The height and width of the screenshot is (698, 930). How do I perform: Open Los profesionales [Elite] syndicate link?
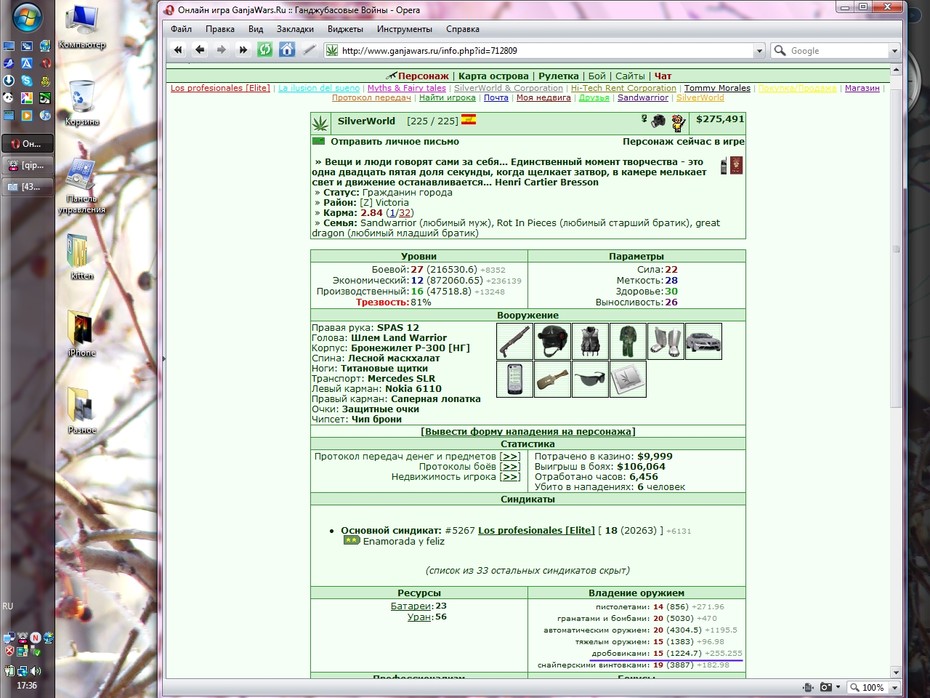click(536, 530)
